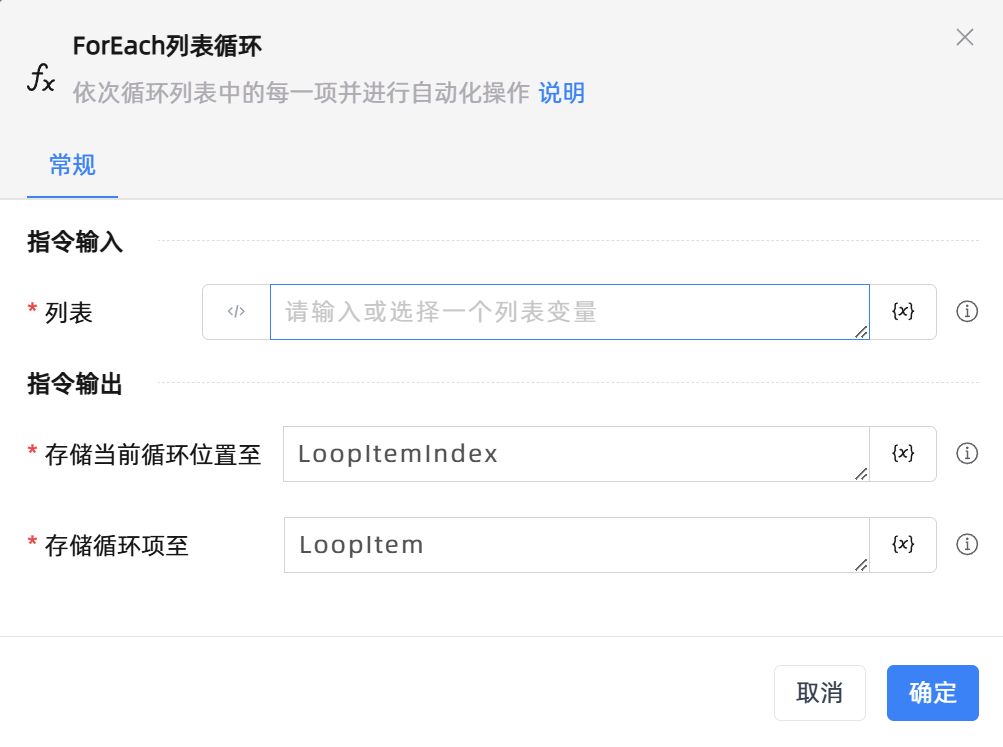Click the info icon beside the 列表 row
This screenshot has width=1003, height=747.
click(x=966, y=312)
